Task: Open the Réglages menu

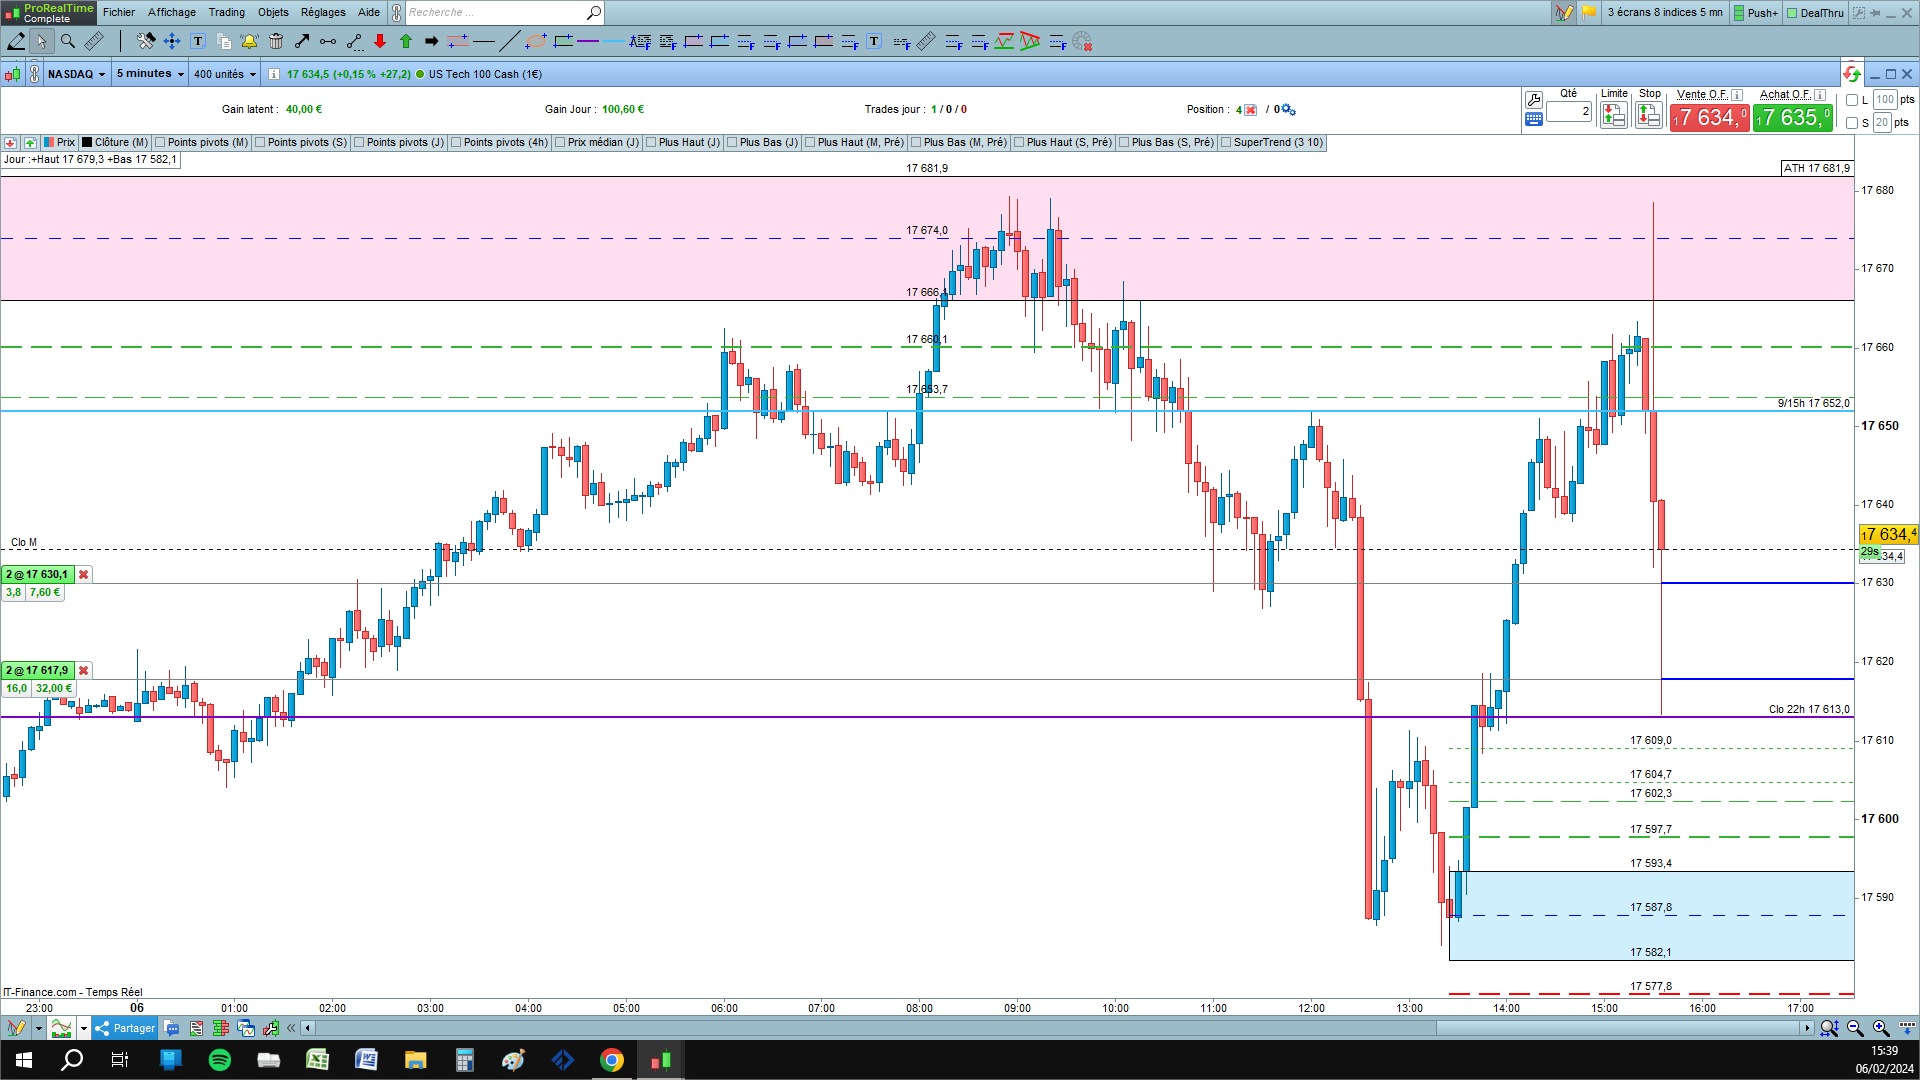Action: tap(322, 12)
